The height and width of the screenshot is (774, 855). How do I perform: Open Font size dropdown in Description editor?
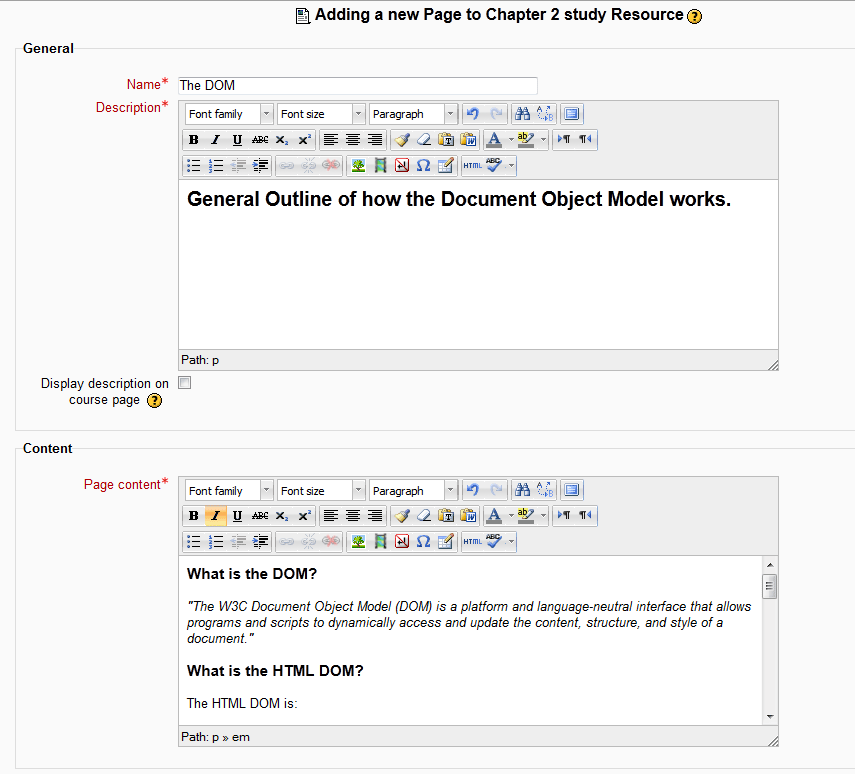coord(321,114)
